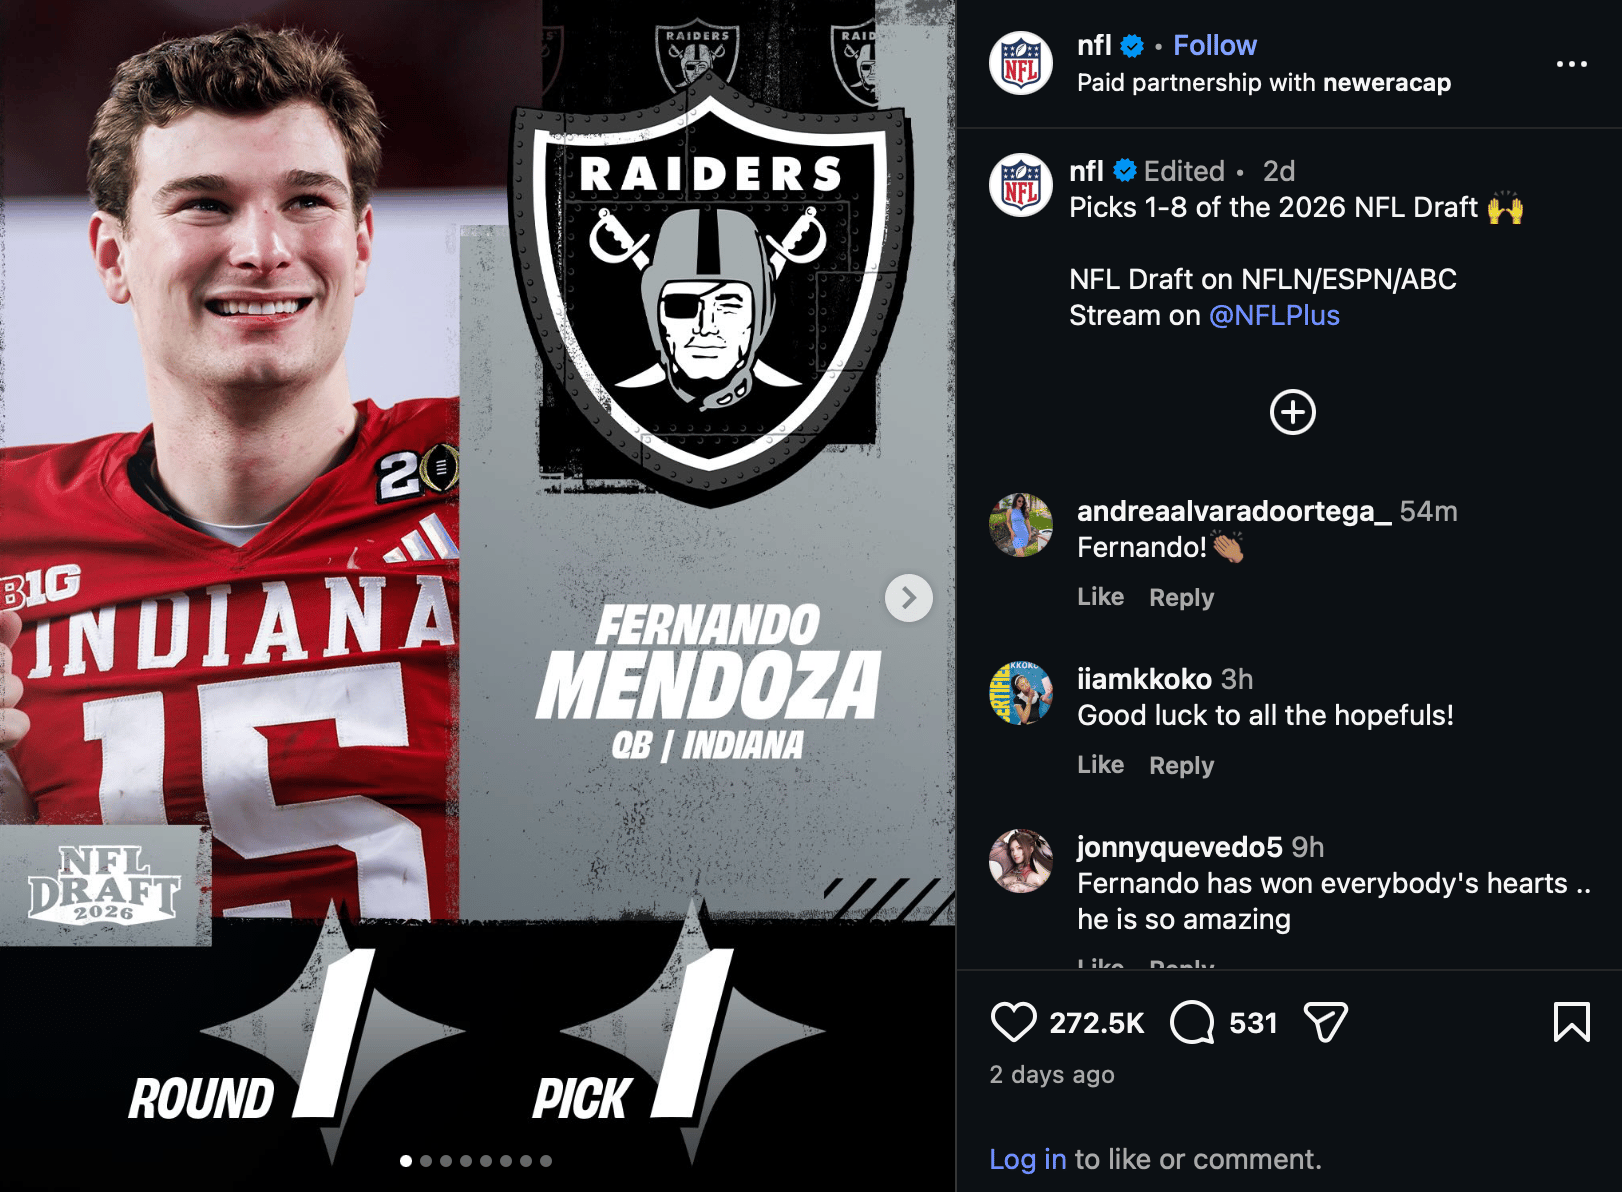Reply to iiamkkoko's comment
Viewport: 1622px width, 1192px height.
click(1181, 764)
